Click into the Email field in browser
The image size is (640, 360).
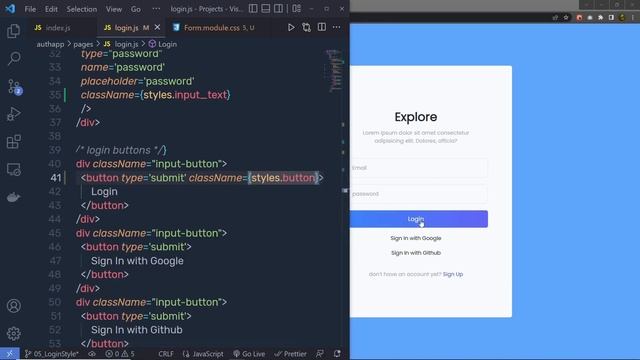[x=419, y=168]
